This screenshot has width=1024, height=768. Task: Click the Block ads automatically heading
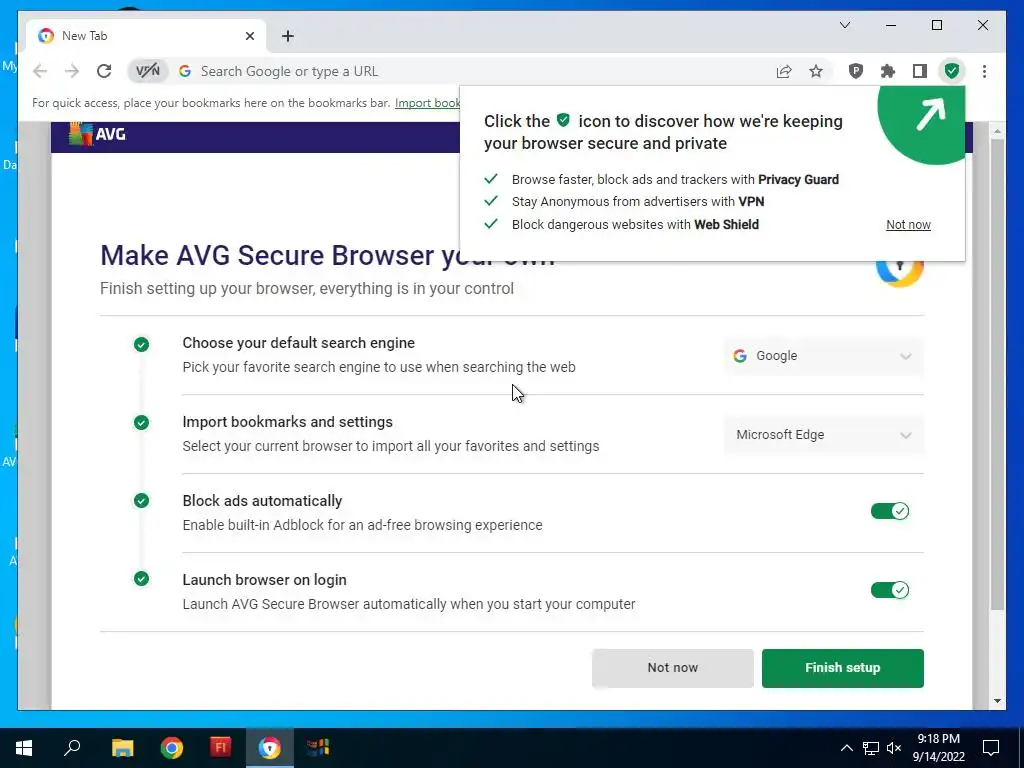pyautogui.click(x=262, y=501)
